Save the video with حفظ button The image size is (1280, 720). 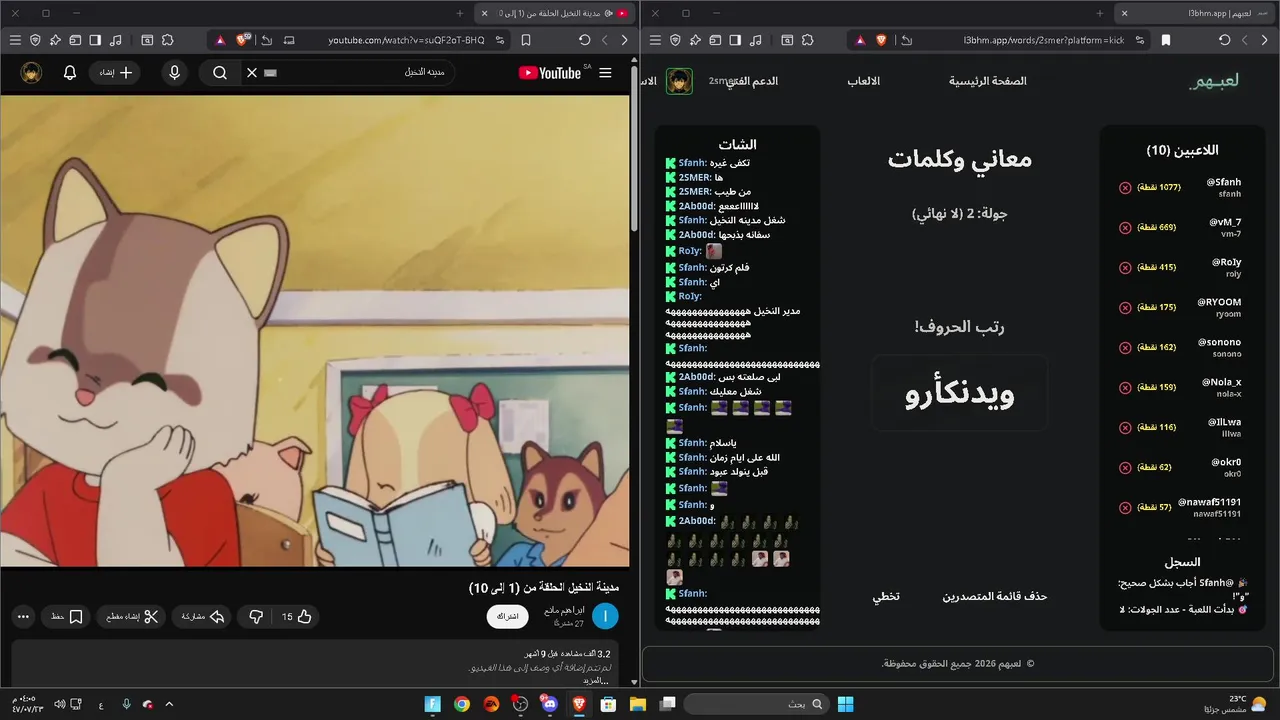click(x=67, y=617)
